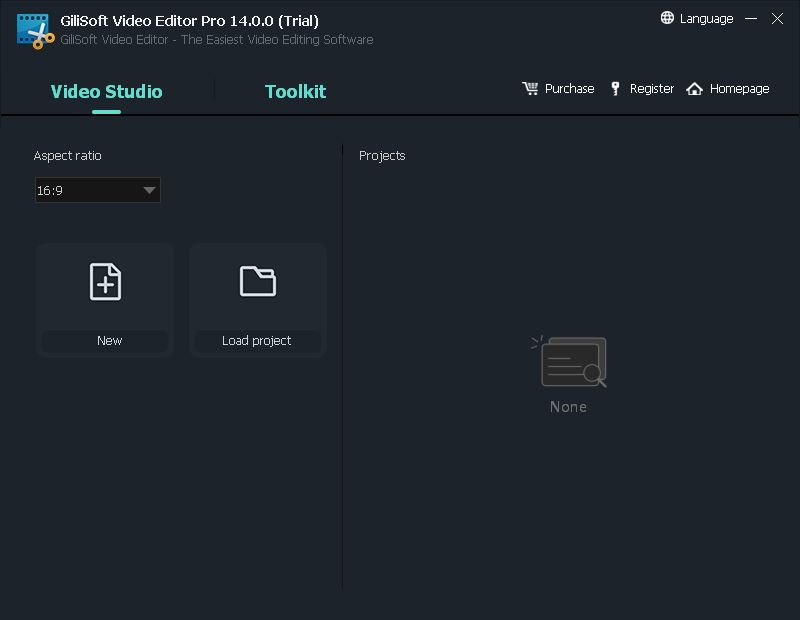Viewport: 800px width, 620px height.
Task: Click the empty projects placeholder graphic
Action: 571,362
